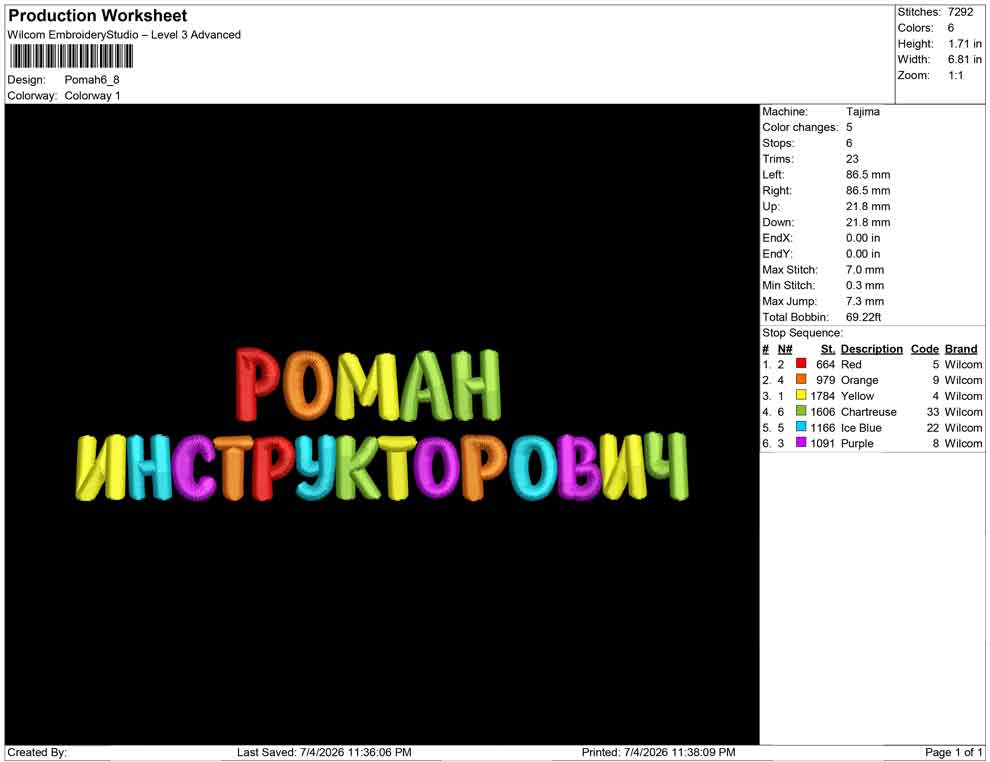
Task: Click the 'Red' description in stop sequence
Action: tap(851, 364)
